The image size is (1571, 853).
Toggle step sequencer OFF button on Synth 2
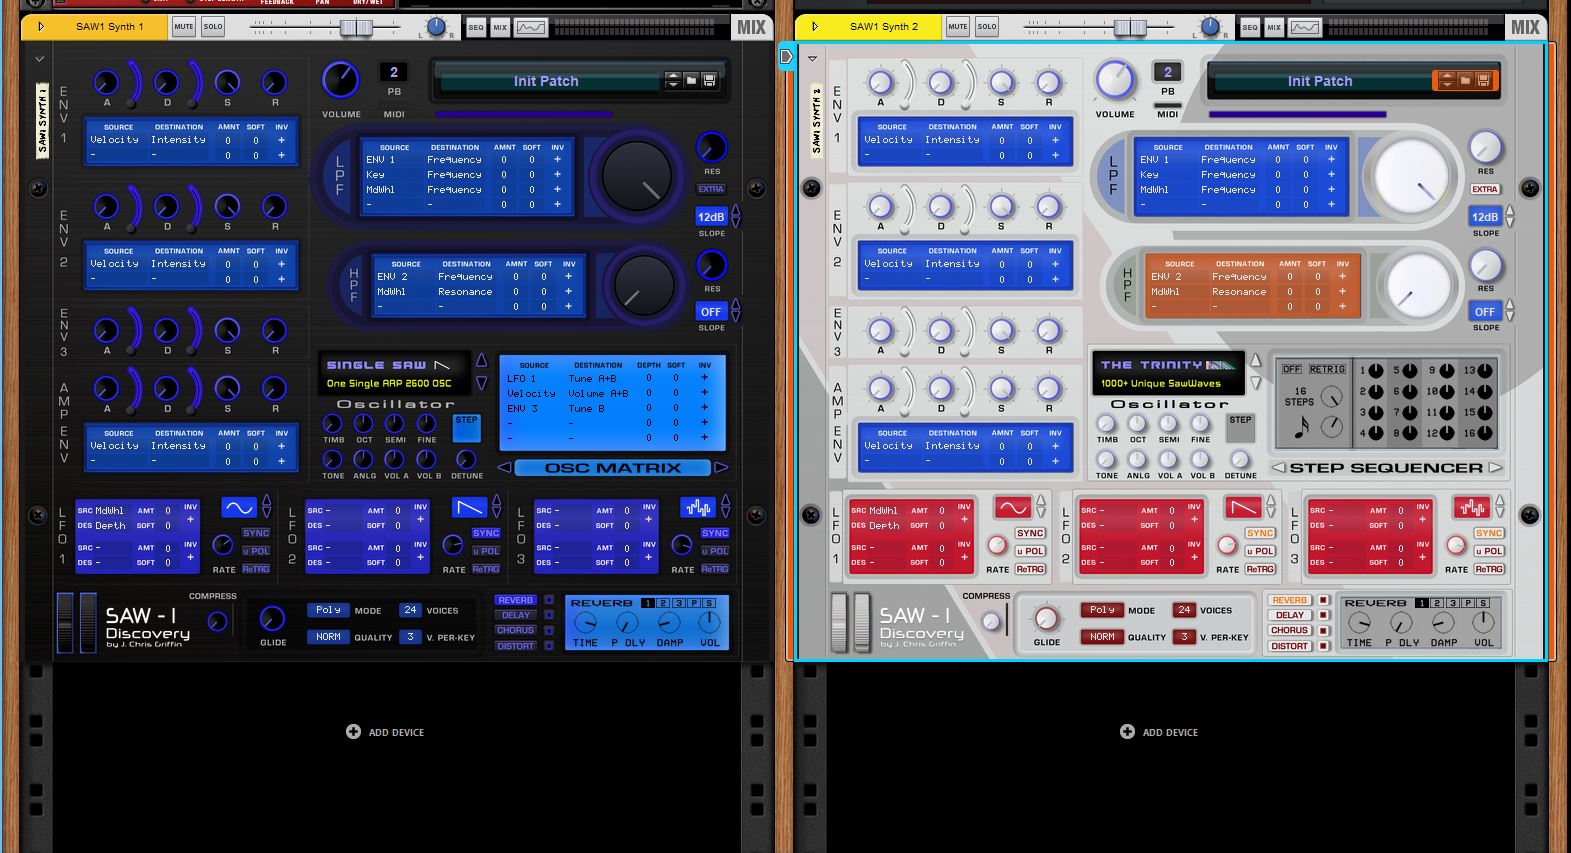(1292, 369)
